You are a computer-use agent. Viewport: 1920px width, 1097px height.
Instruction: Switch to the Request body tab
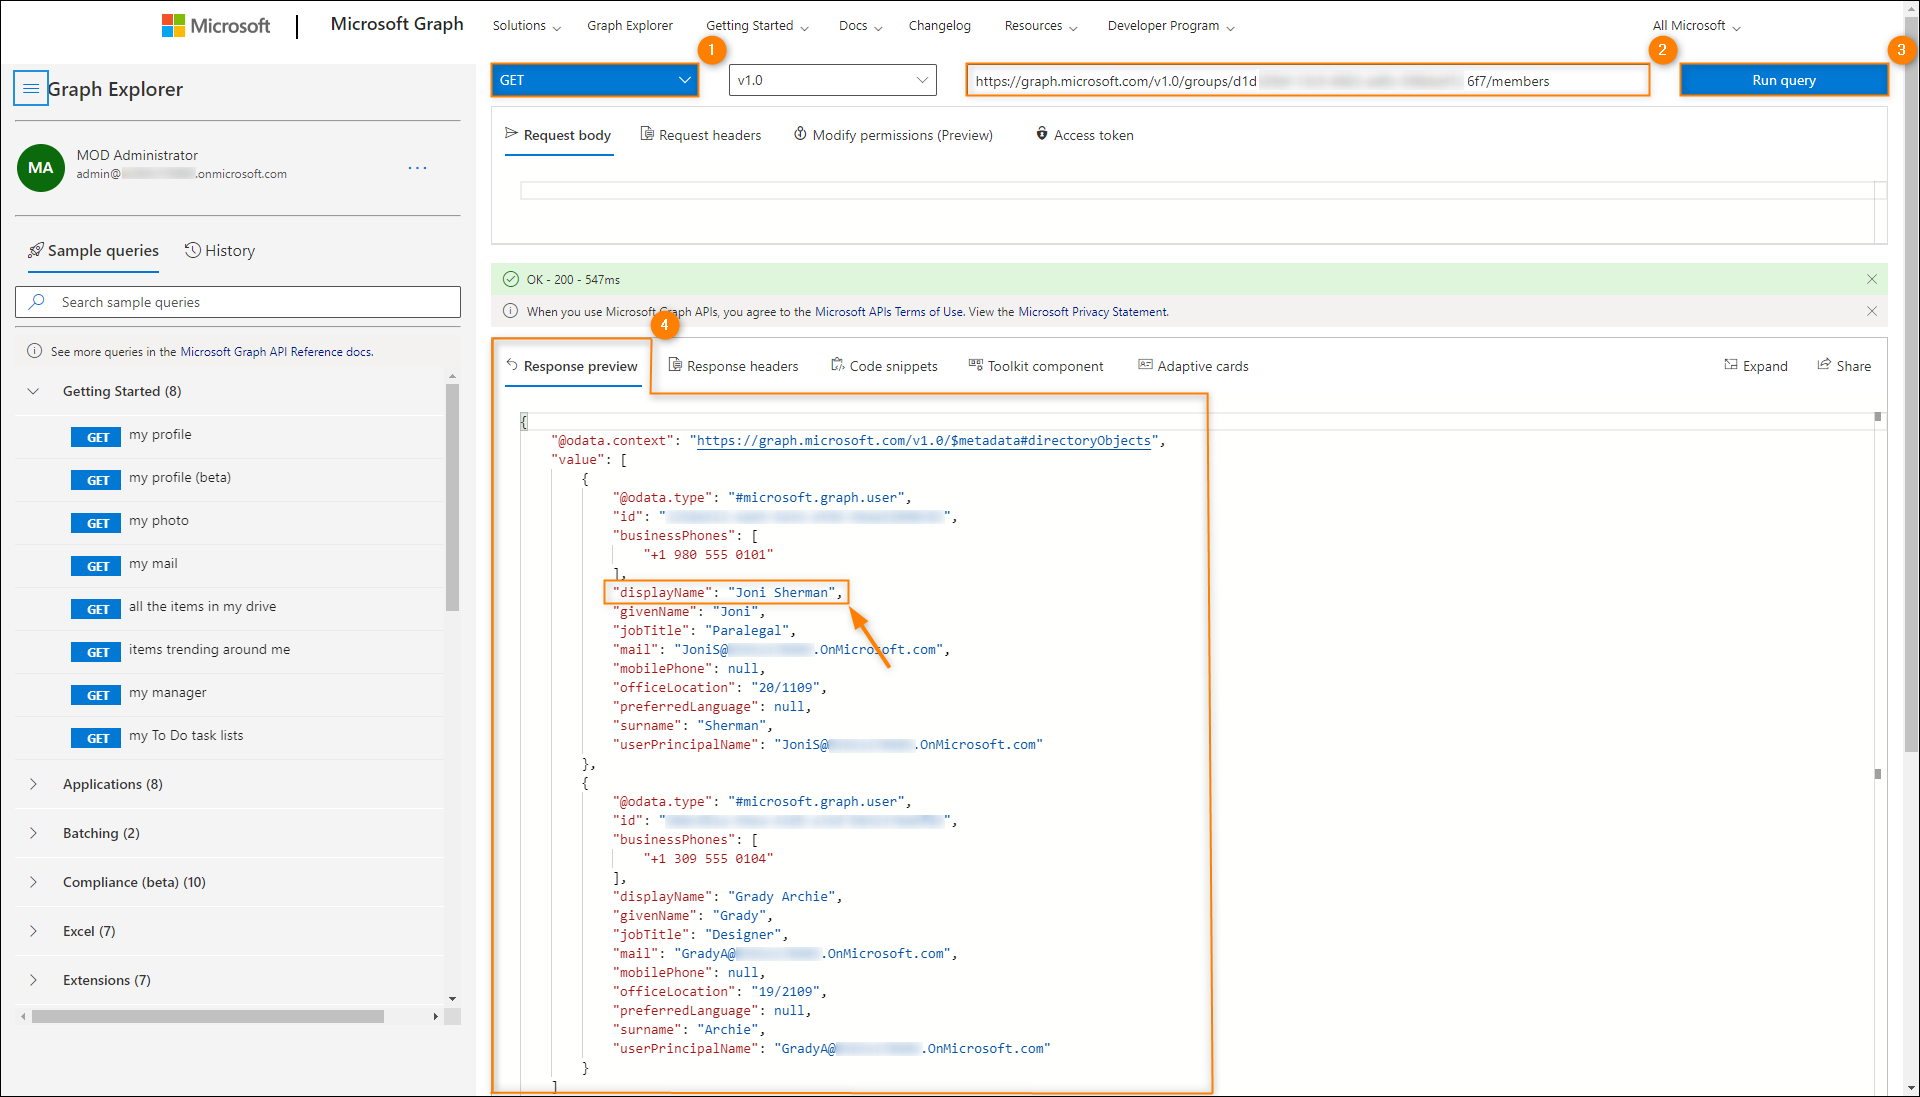click(x=558, y=136)
